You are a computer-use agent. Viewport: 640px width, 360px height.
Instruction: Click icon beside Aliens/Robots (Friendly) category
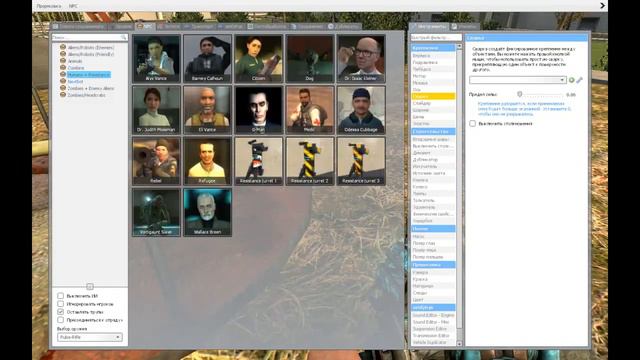[x=63, y=54]
